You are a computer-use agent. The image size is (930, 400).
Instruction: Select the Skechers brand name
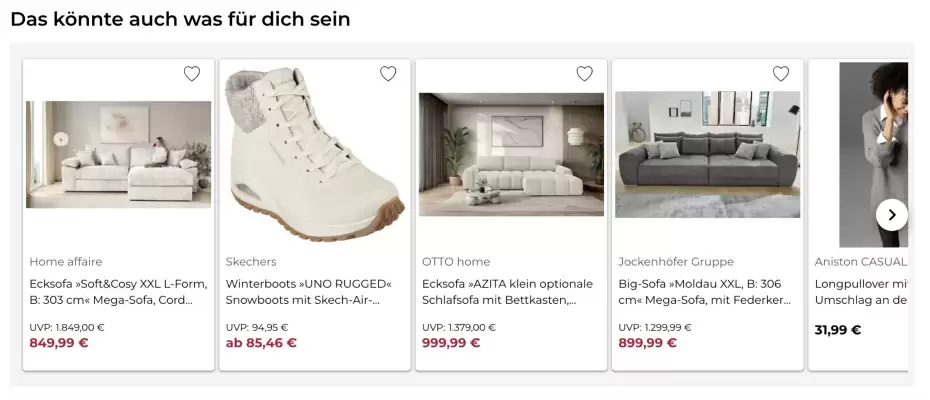(251, 262)
